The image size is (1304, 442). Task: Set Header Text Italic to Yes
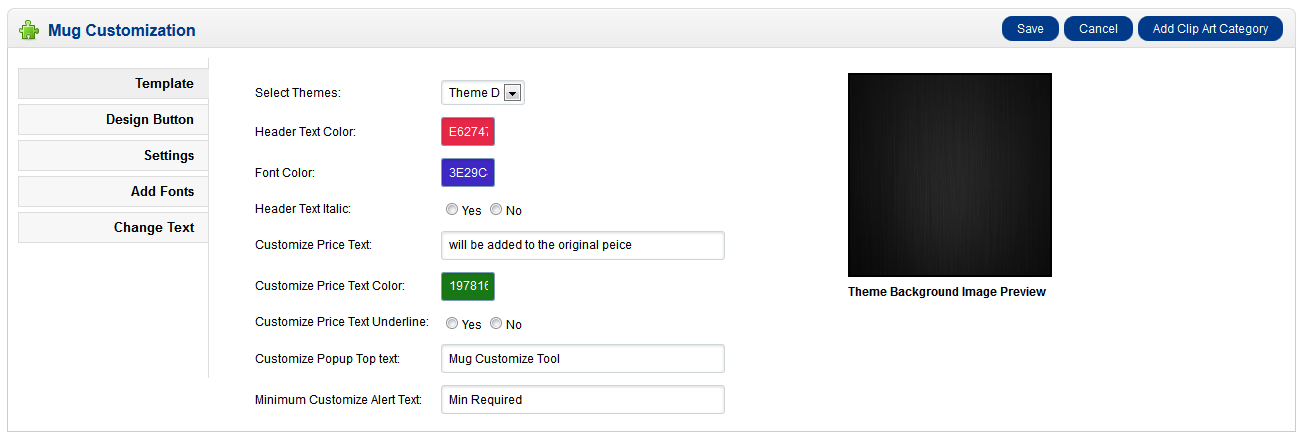[x=452, y=210]
